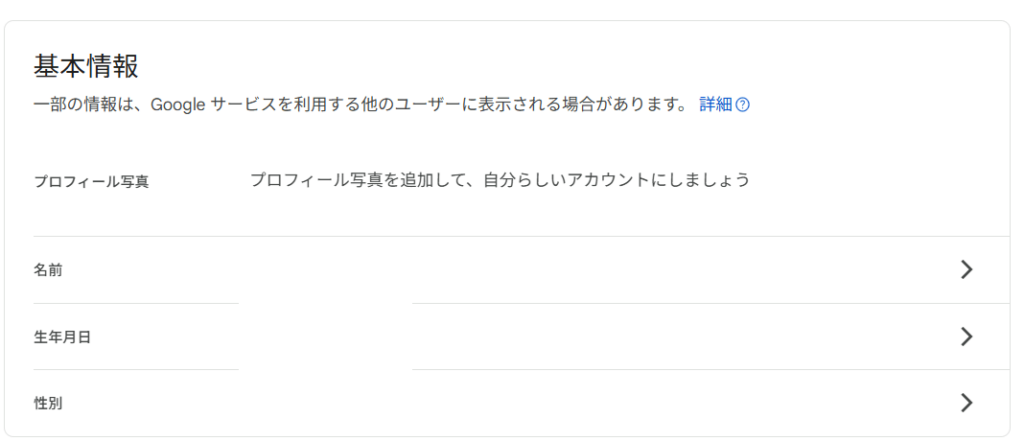Open the 名前 row arrow icon
Image resolution: width=1024 pixels, height=441 pixels.
pos(967,269)
